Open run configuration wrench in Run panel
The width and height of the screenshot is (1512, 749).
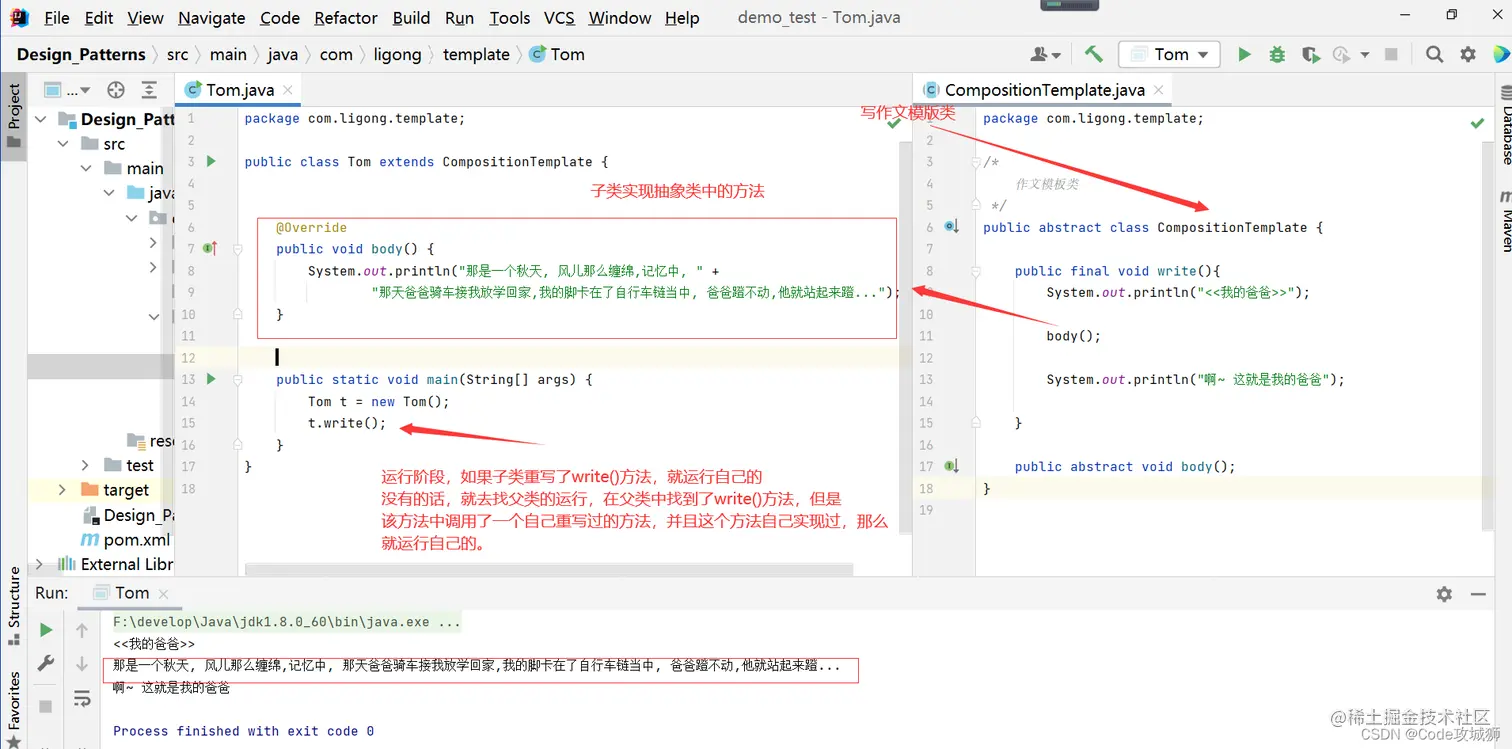[x=46, y=663]
